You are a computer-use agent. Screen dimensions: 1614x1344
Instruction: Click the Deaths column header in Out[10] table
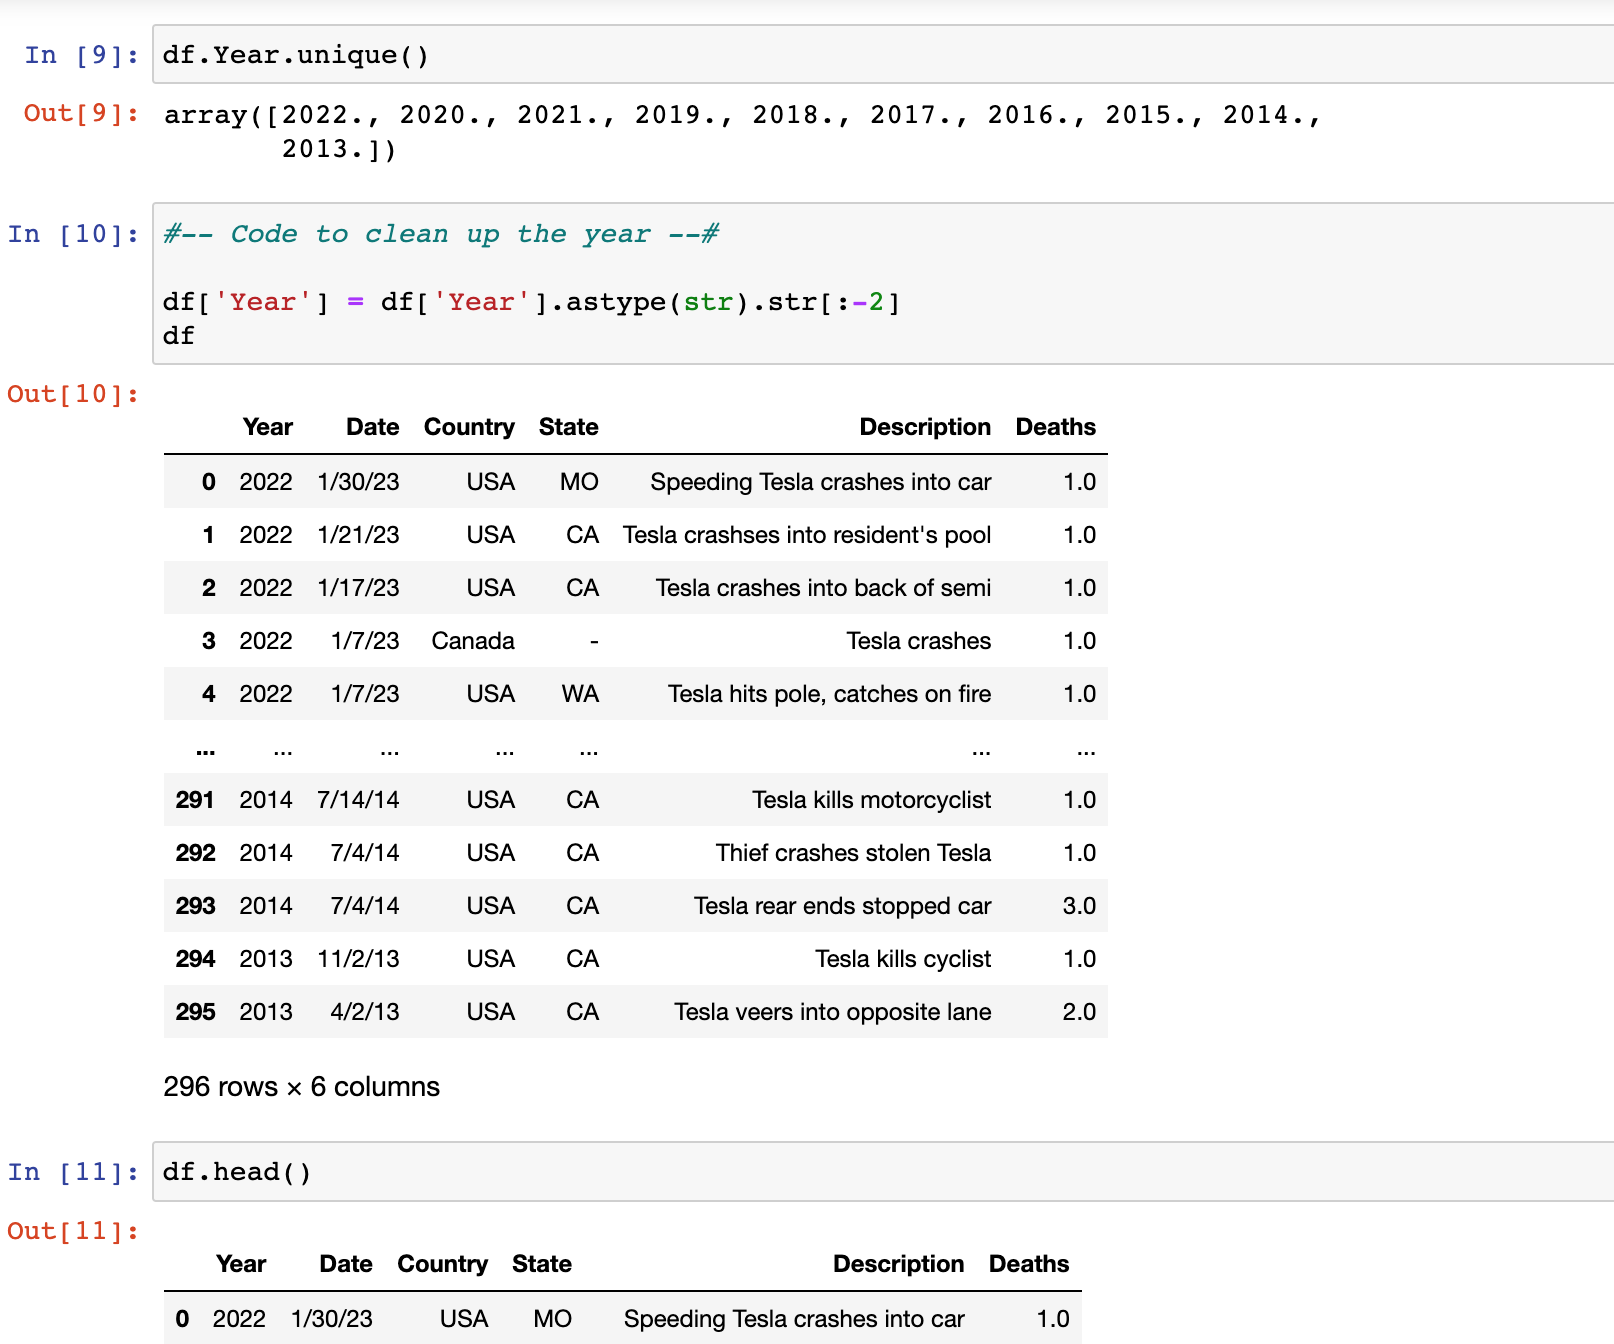point(1055,427)
